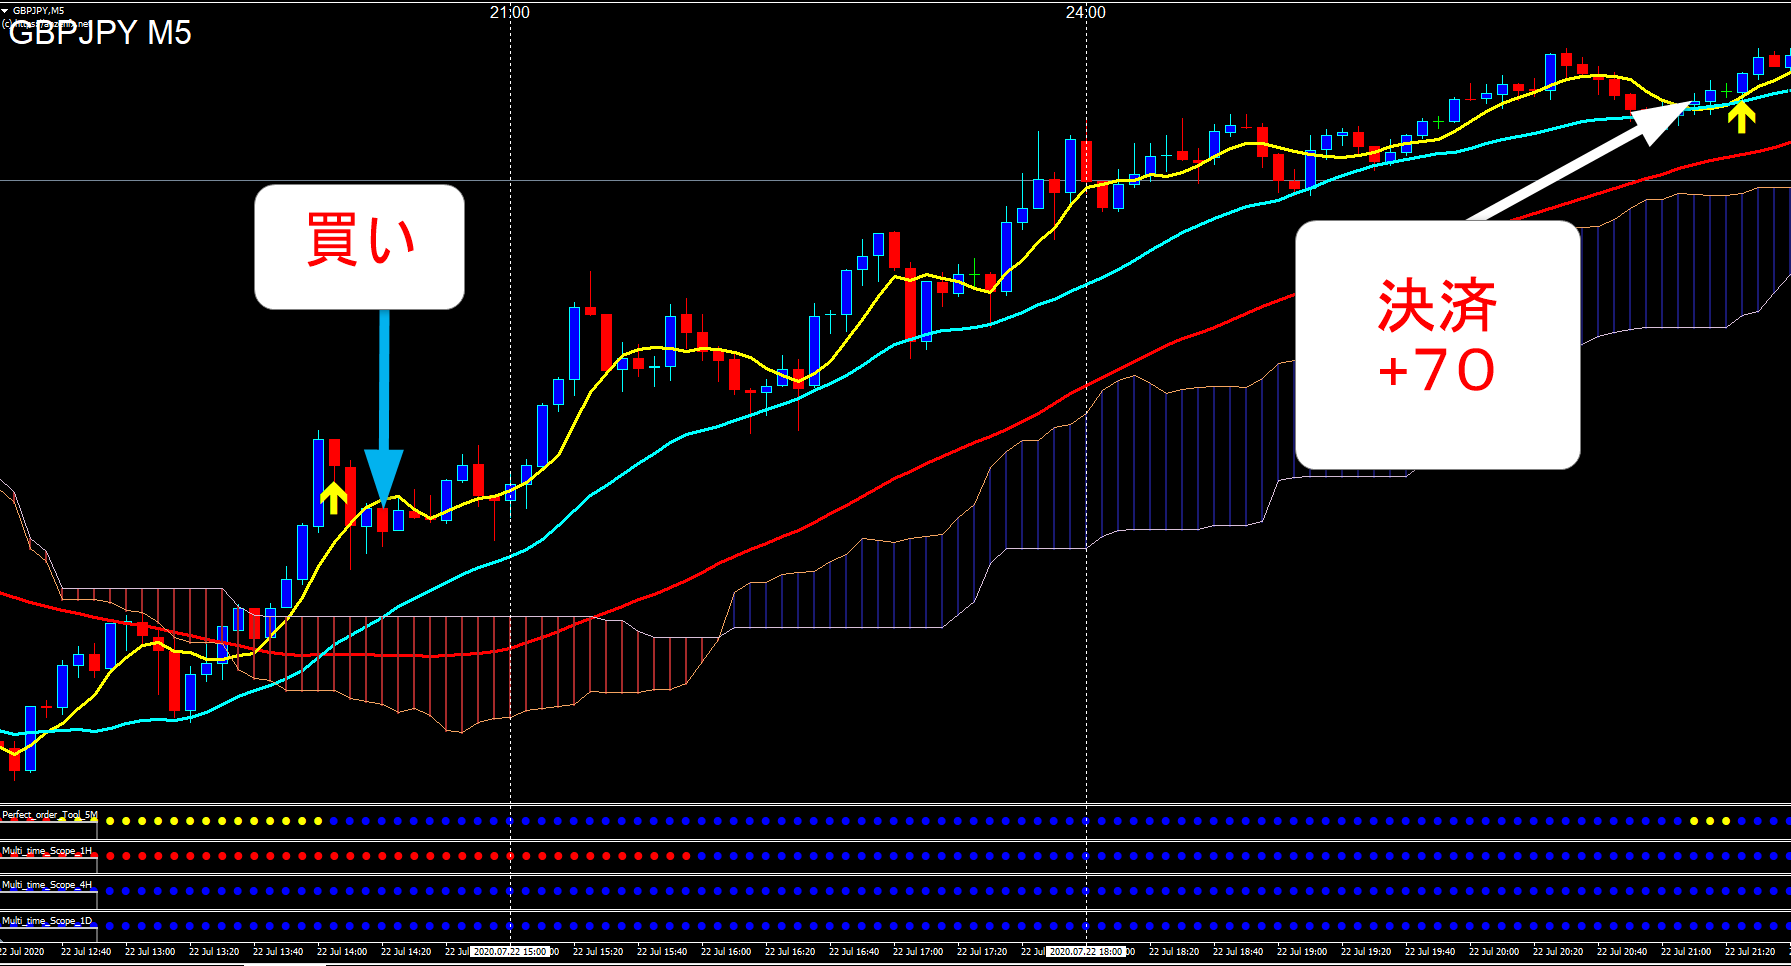Click the 22 Jul 12:40 time label
The width and height of the screenshot is (1791, 966).
pos(86,952)
